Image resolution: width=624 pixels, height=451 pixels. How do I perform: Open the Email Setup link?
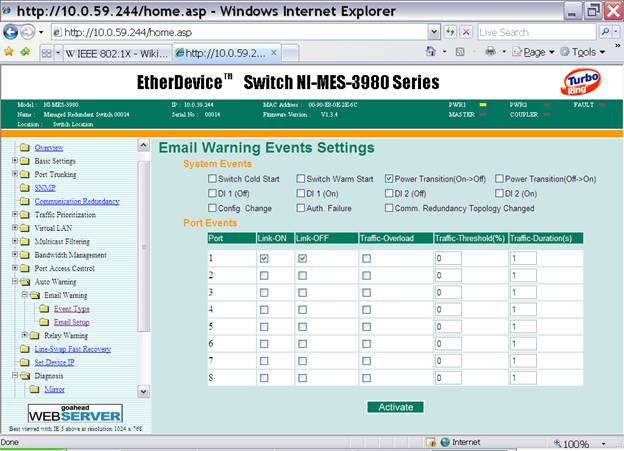71,322
